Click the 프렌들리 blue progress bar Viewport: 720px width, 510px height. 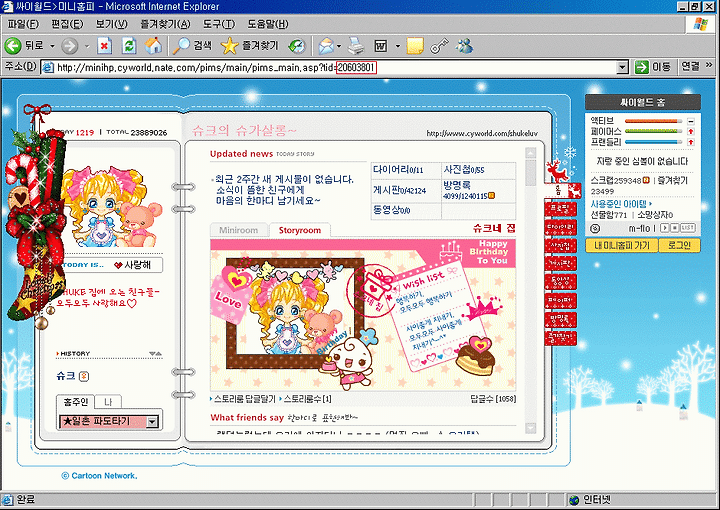pos(654,142)
